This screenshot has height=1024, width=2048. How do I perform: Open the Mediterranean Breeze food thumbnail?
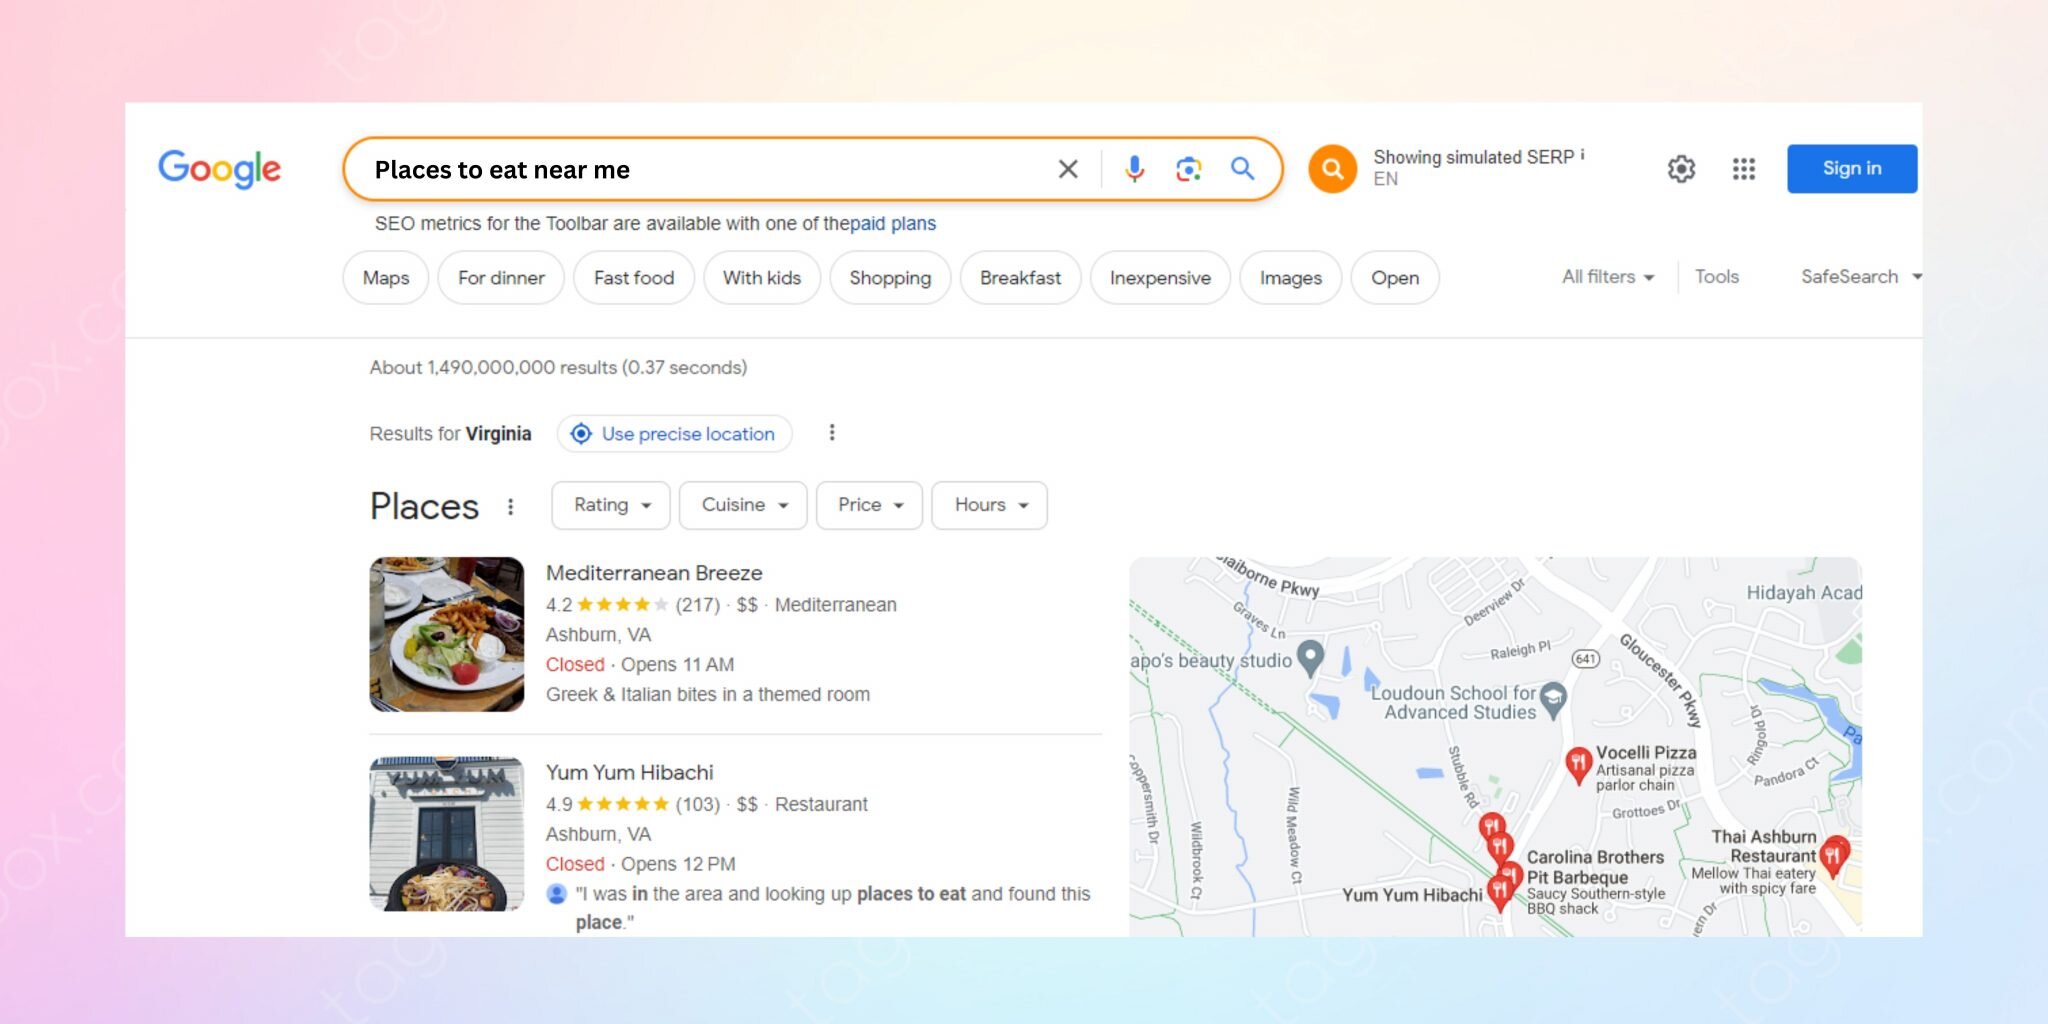coord(447,634)
